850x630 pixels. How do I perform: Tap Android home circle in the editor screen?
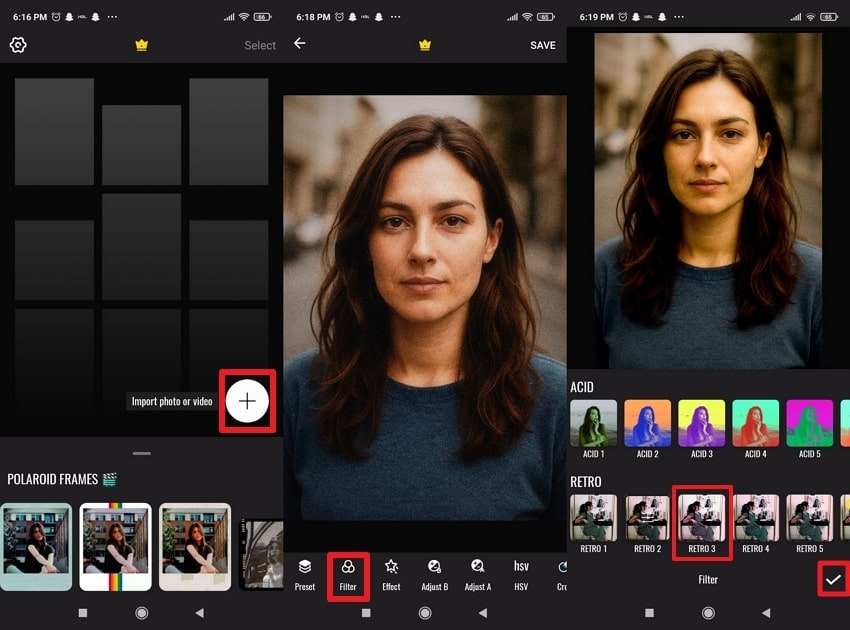click(425, 613)
